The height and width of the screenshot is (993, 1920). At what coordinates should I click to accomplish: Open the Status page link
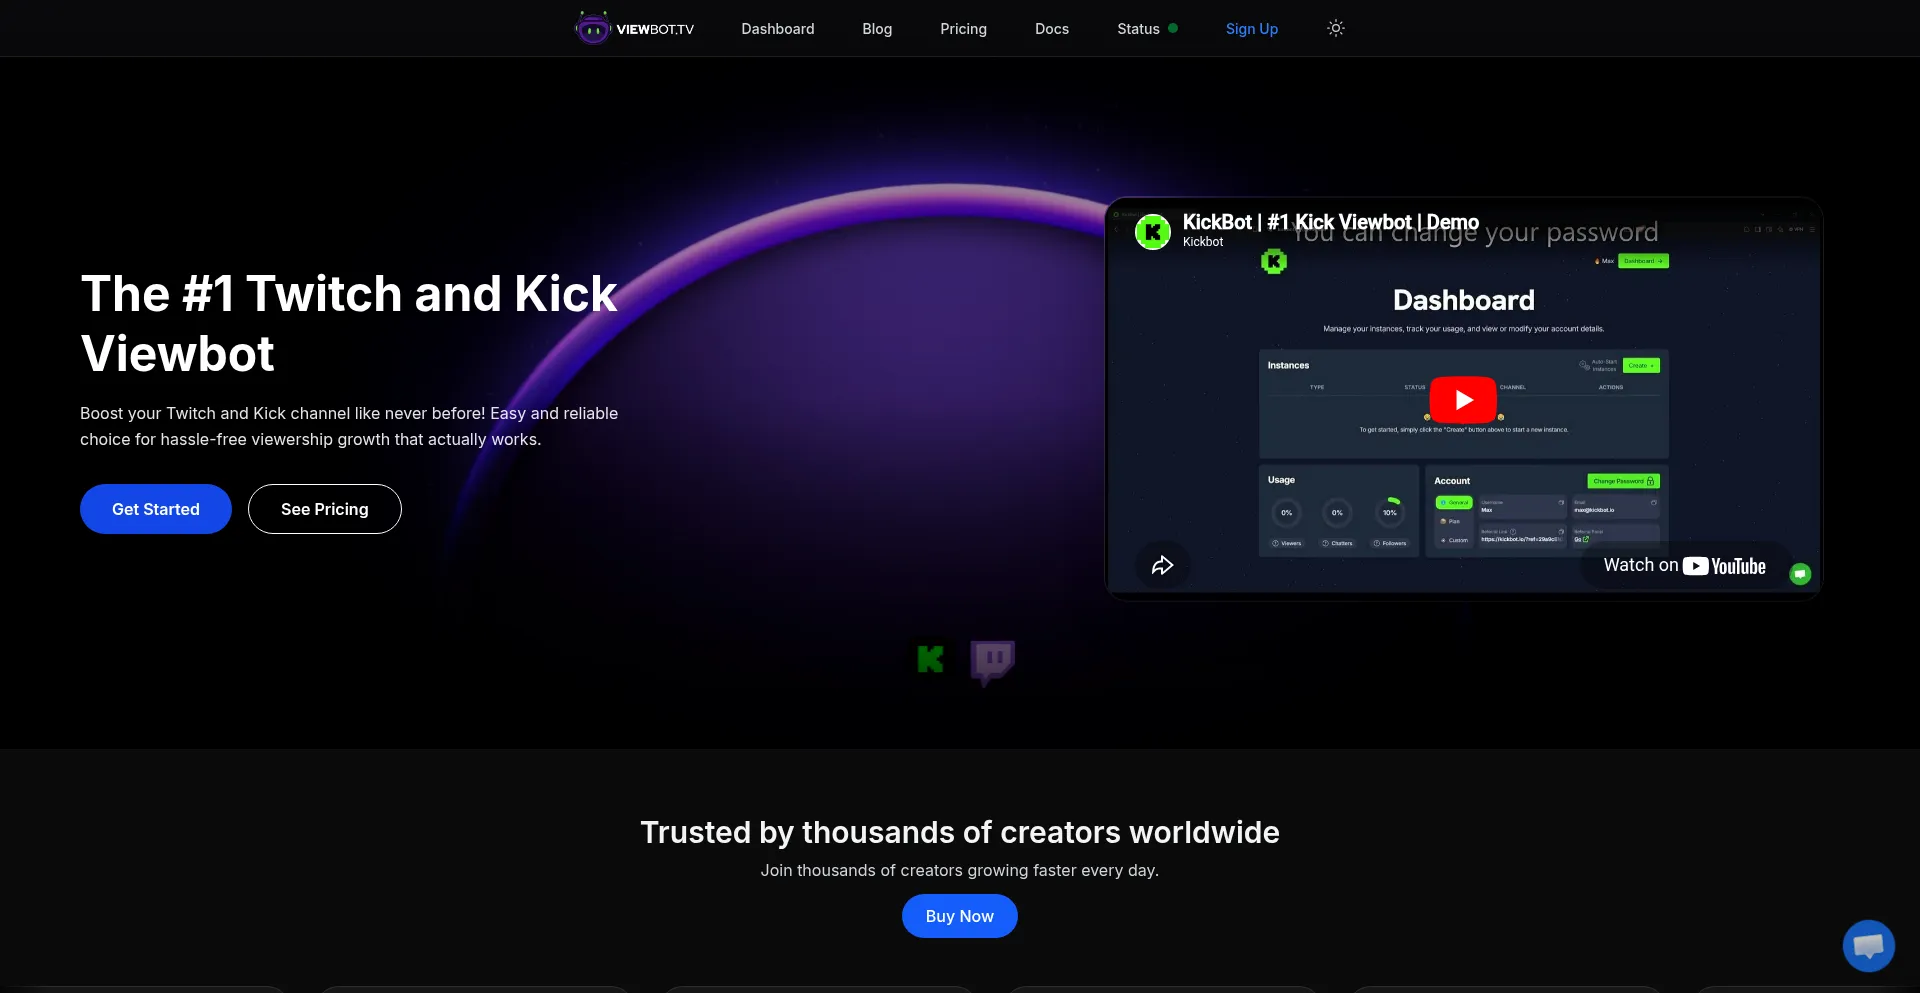[x=1147, y=29]
